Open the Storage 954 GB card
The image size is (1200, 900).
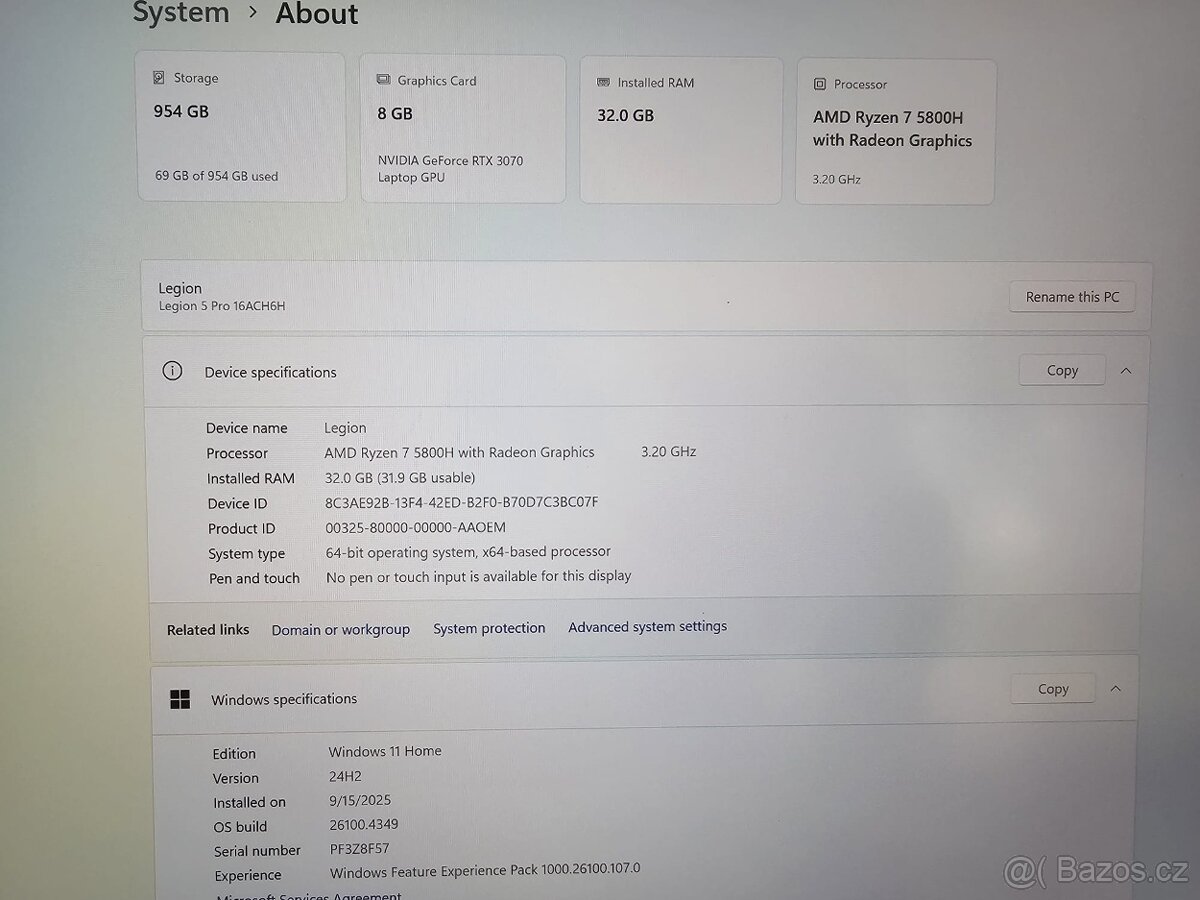pos(241,127)
